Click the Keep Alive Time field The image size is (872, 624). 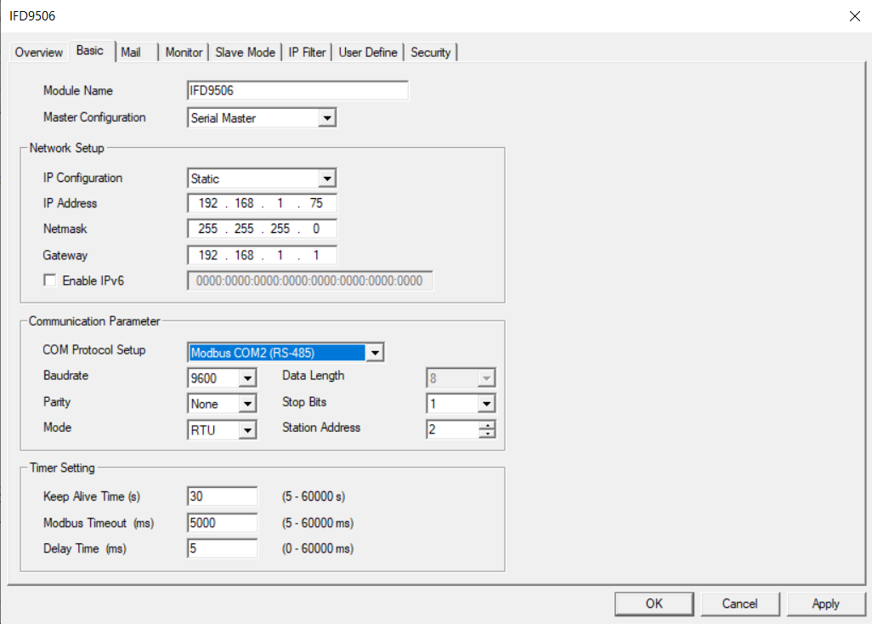[222, 497]
